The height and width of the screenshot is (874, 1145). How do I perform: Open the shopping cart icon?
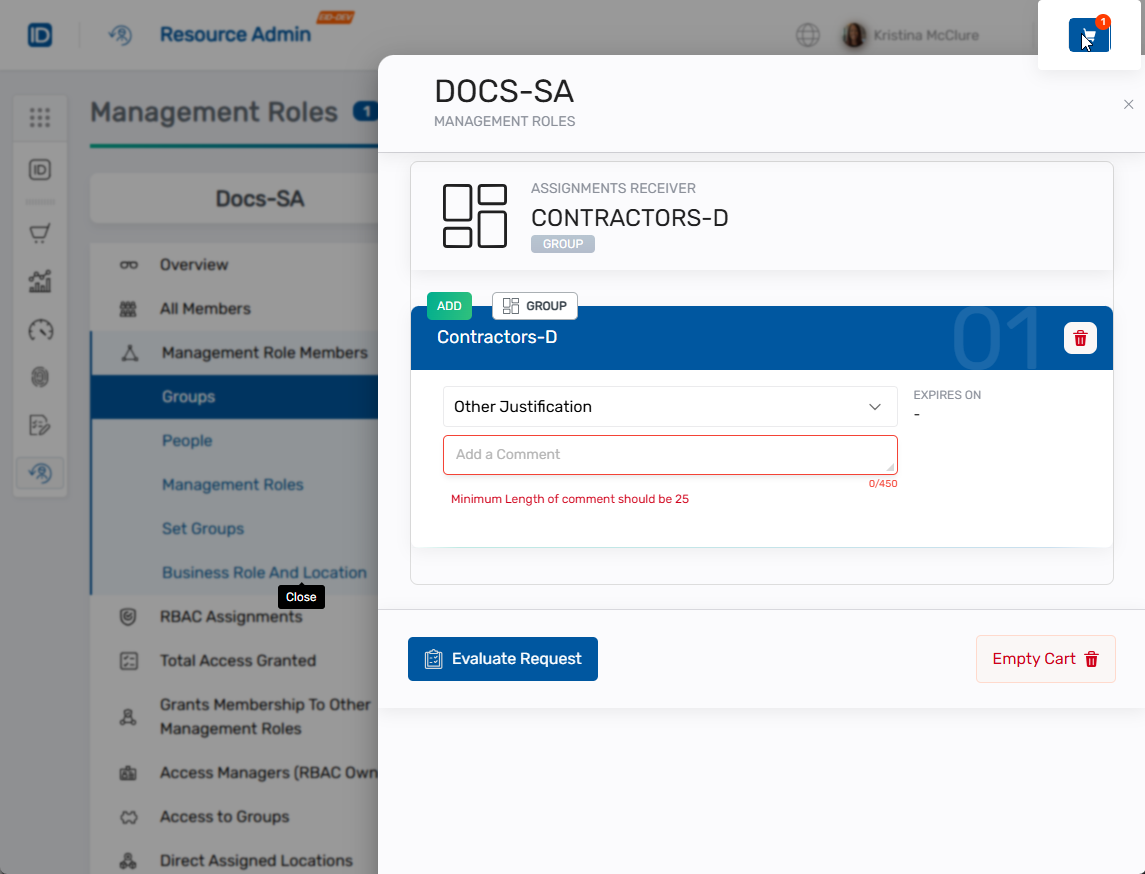pyautogui.click(x=1089, y=35)
